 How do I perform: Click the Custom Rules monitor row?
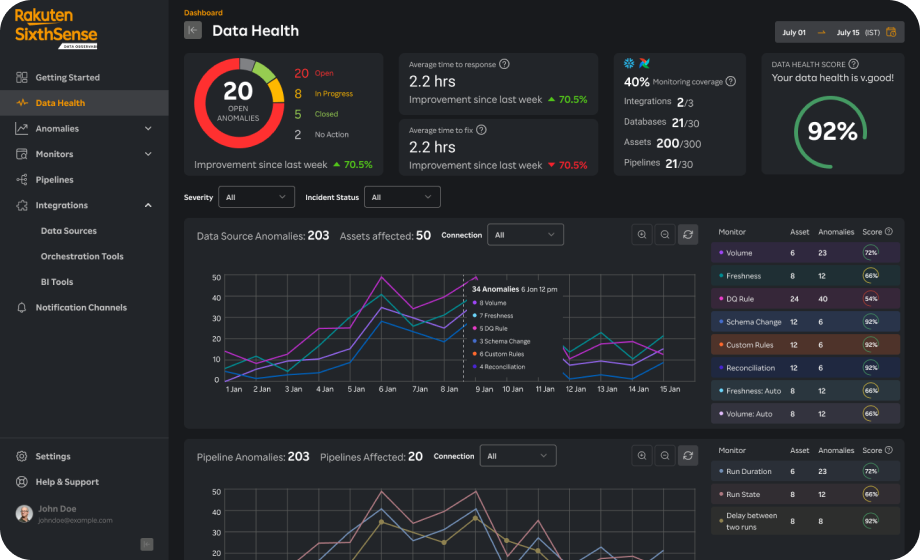[x=805, y=345]
